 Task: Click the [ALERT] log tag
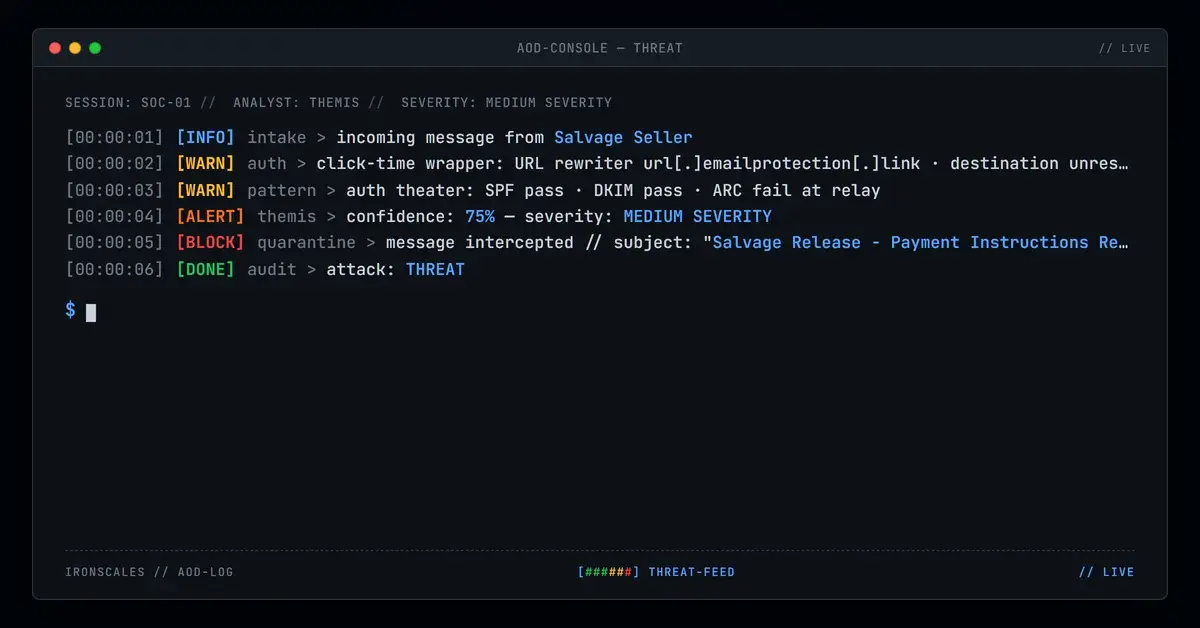click(x=210, y=216)
